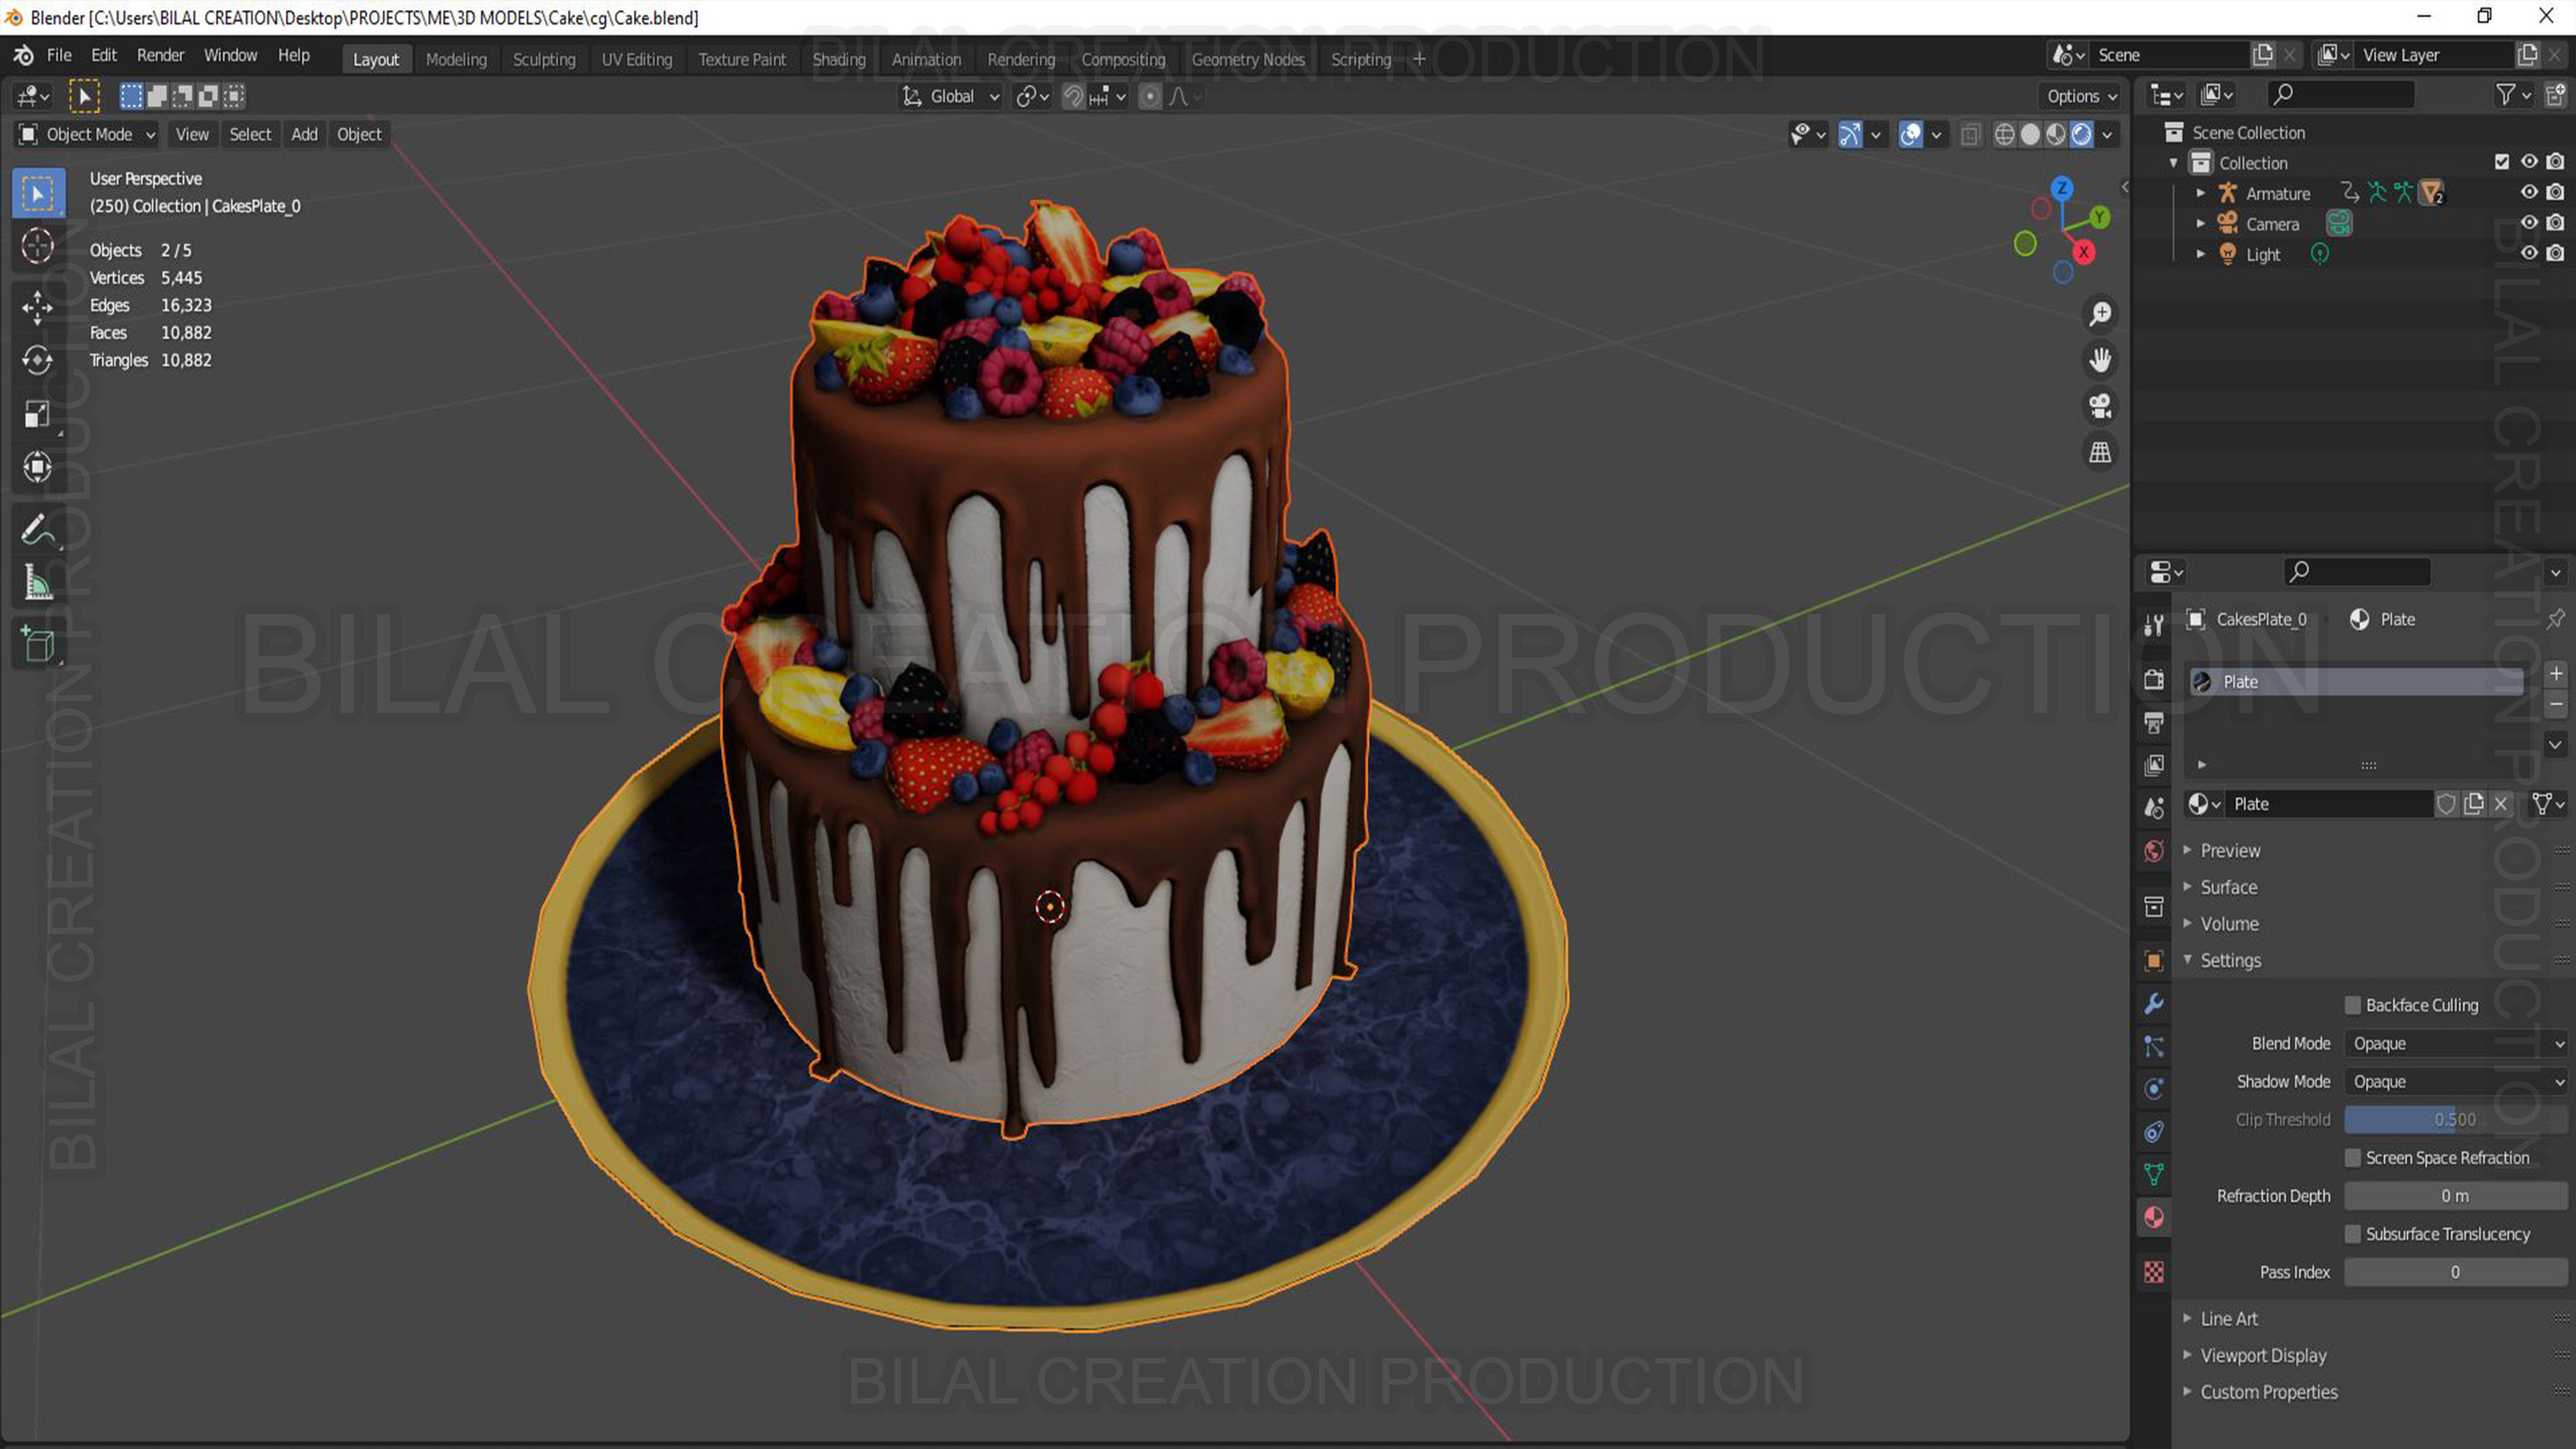2576x1449 pixels.
Task: Select the Scale tool
Action: [x=38, y=414]
